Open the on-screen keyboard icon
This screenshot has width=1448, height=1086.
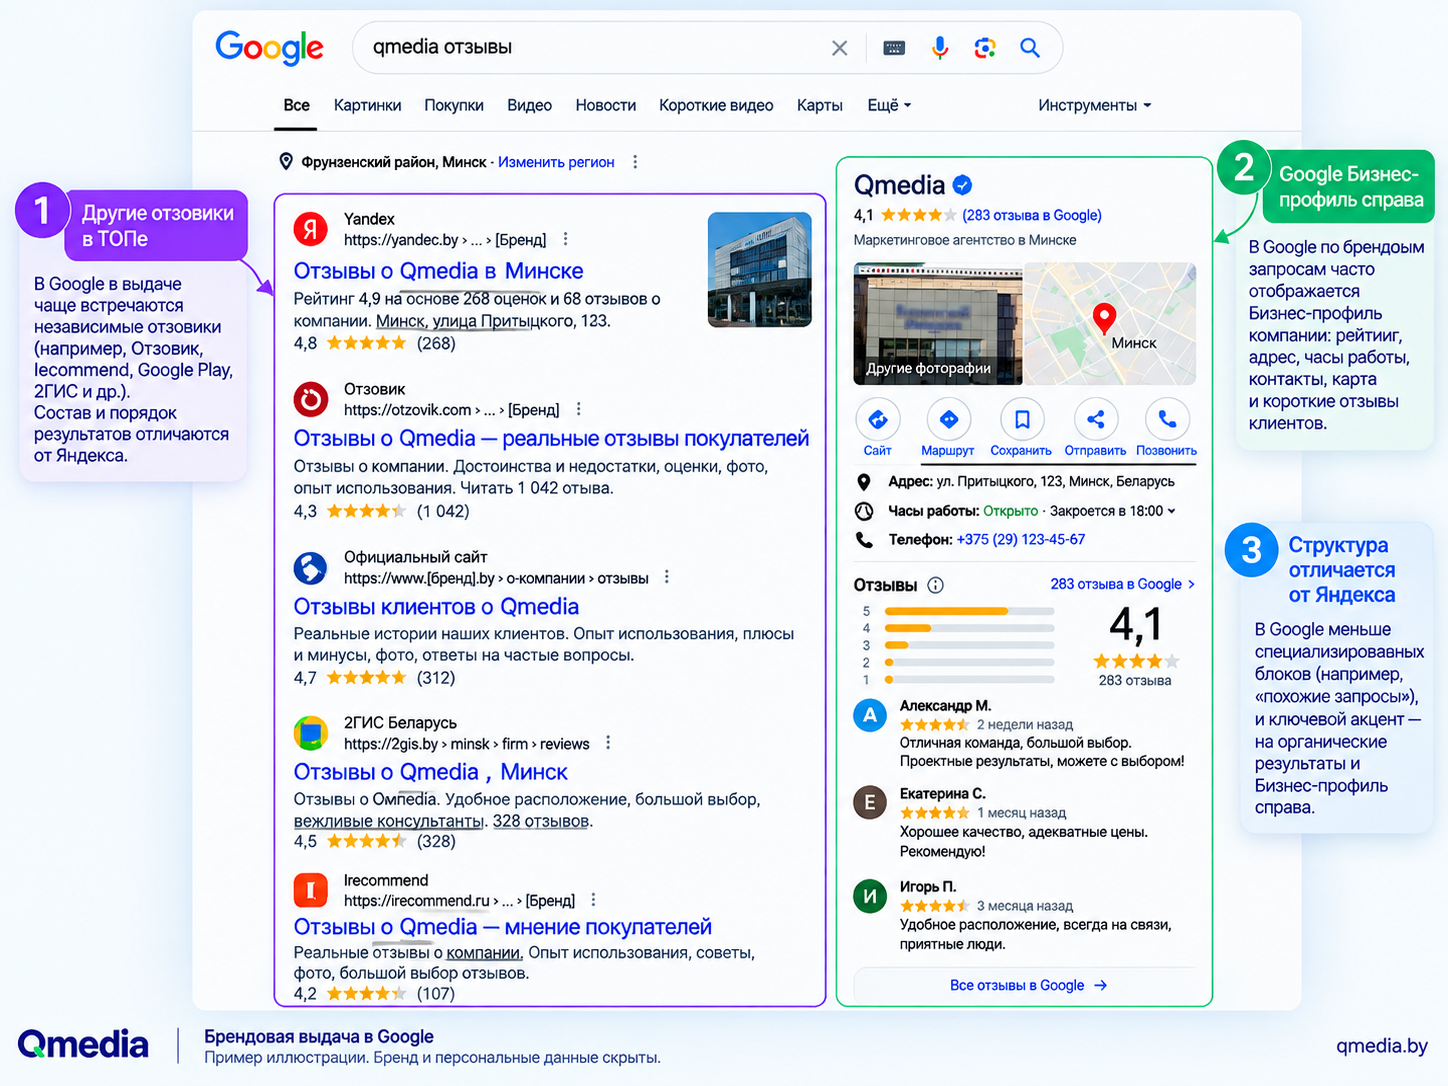tap(894, 48)
